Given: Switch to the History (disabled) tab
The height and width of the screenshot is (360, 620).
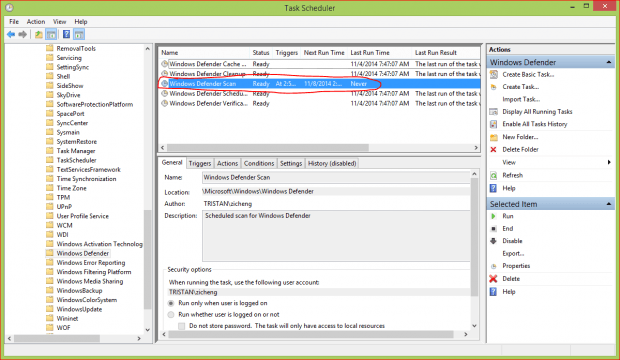Looking at the screenshot, I should (x=332, y=163).
